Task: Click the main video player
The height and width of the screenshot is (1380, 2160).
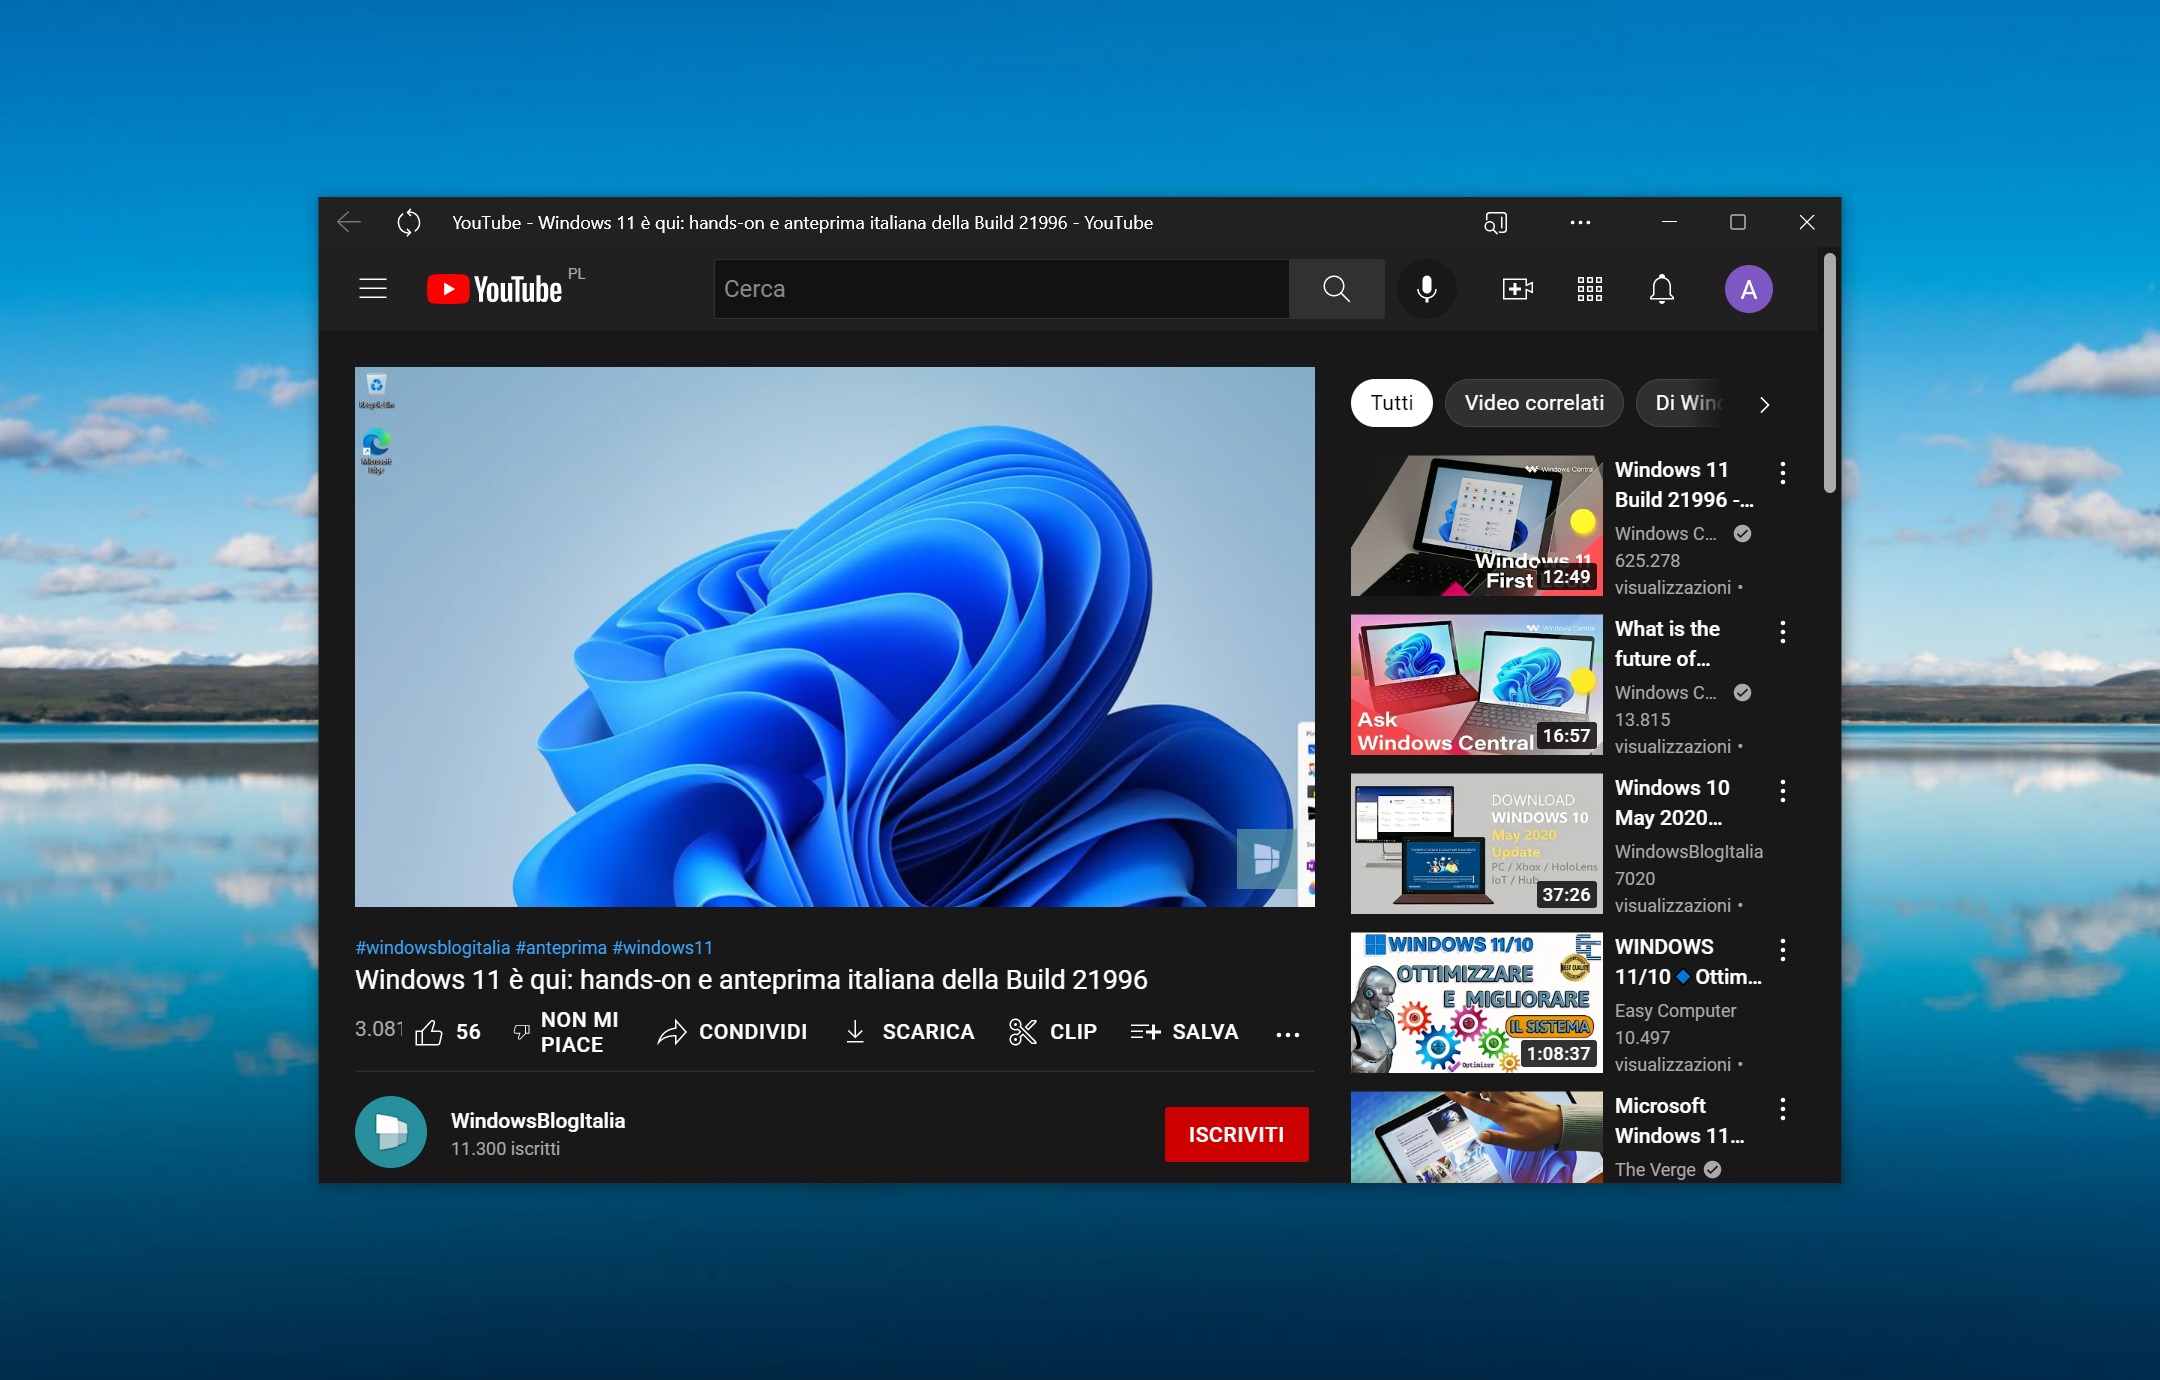Action: pyautogui.click(x=834, y=637)
